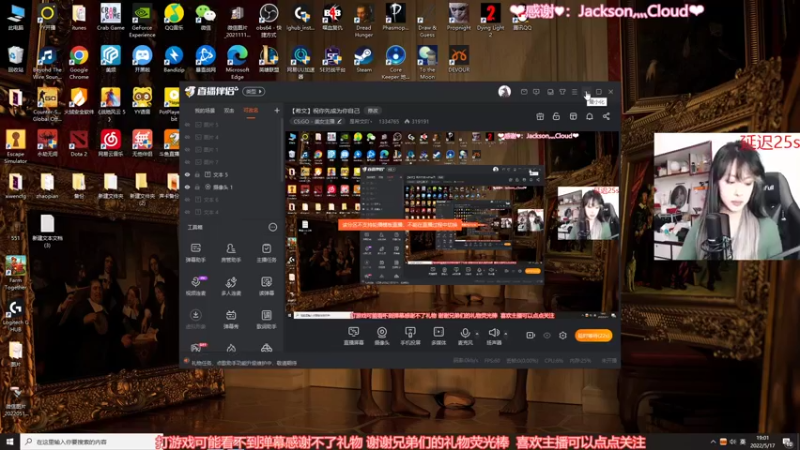Open the 读弹幕 read-danmaku tool
Viewport: 800px width, 450px height.
(x=266, y=286)
